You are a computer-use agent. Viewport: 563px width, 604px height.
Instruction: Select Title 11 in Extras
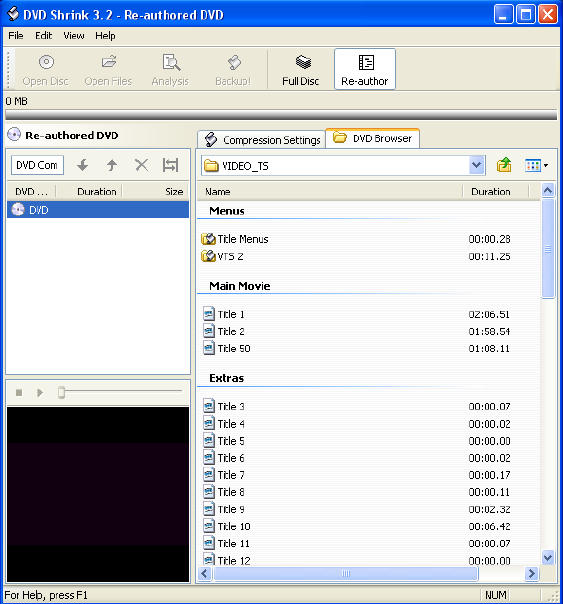coord(227,544)
